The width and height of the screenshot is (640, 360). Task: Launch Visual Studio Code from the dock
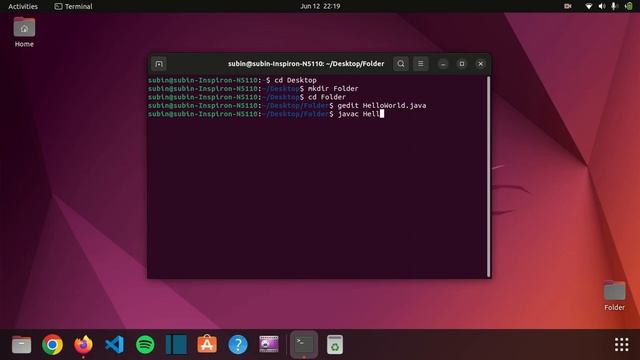point(114,345)
